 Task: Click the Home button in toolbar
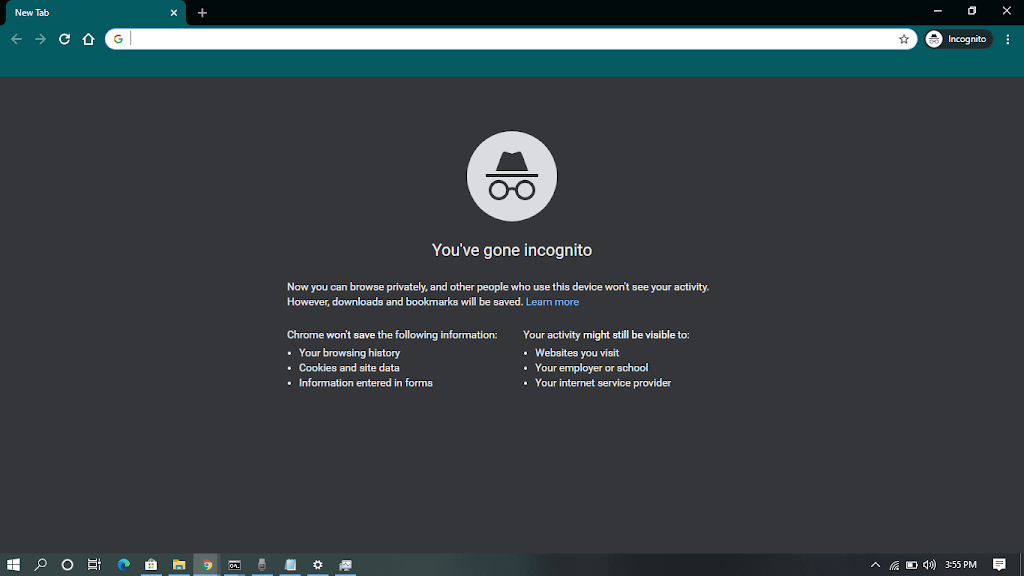tap(88, 39)
